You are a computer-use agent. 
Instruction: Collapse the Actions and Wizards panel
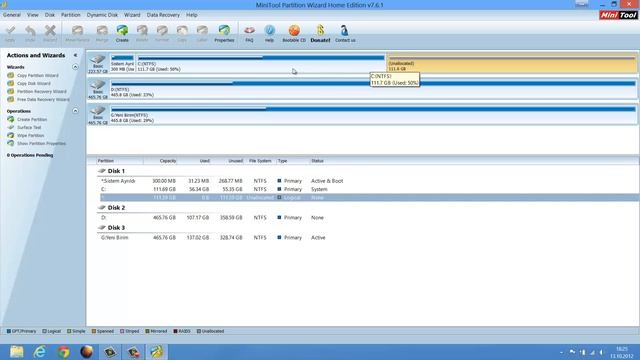76,55
